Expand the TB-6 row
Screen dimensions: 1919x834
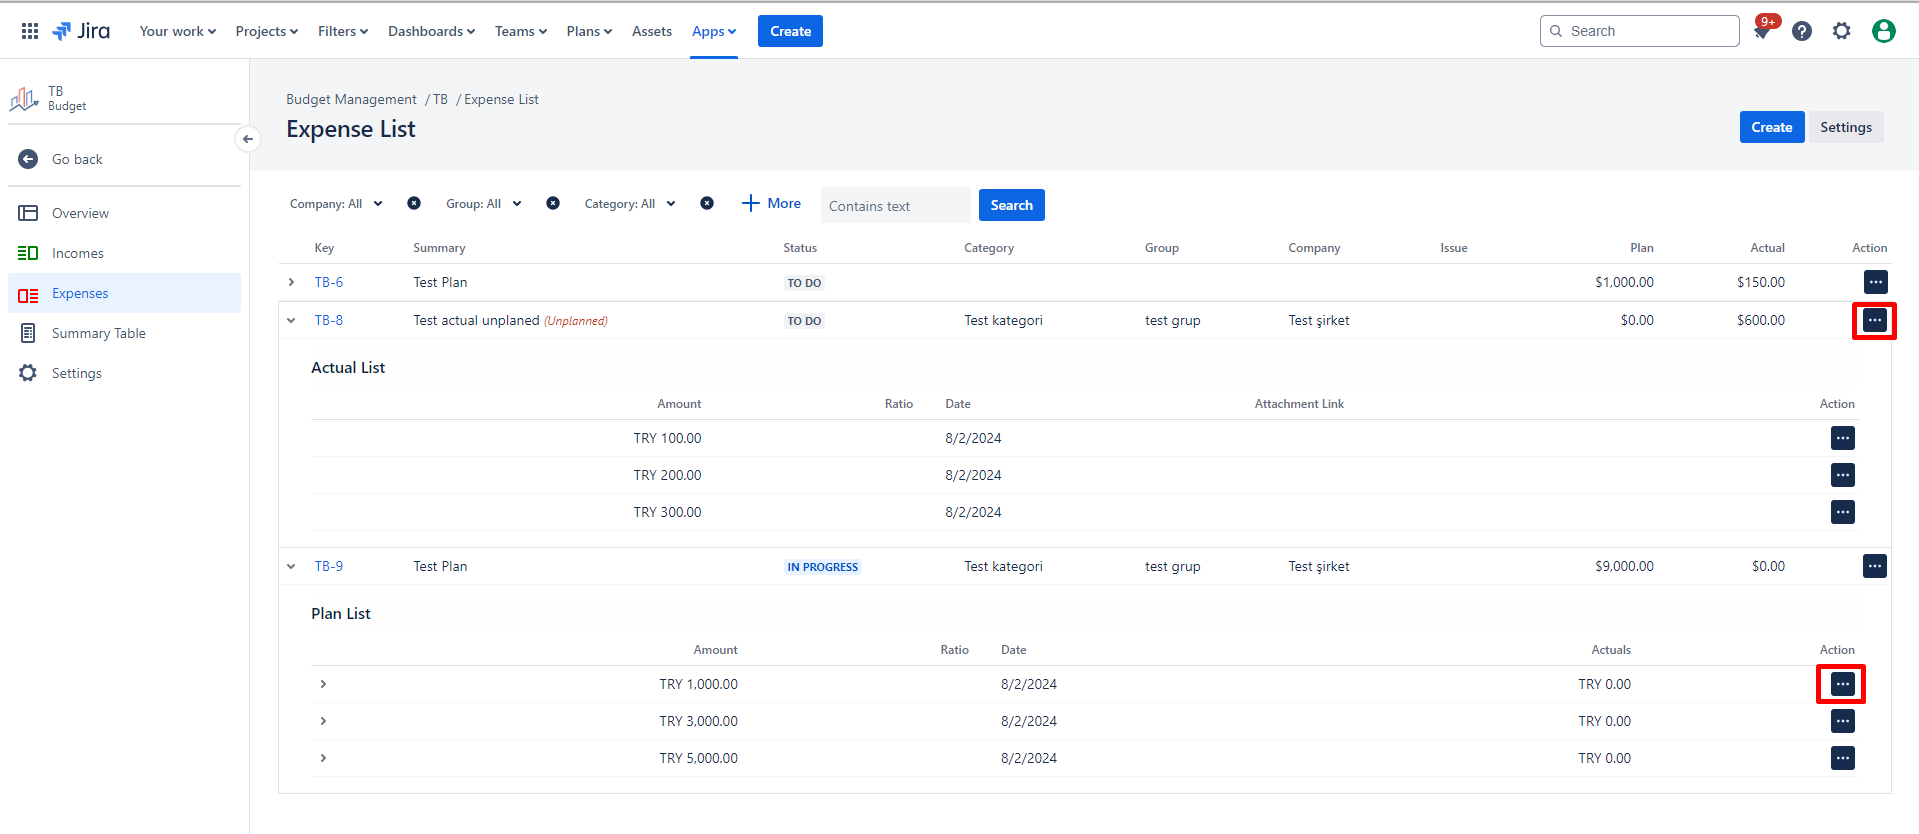[291, 282]
